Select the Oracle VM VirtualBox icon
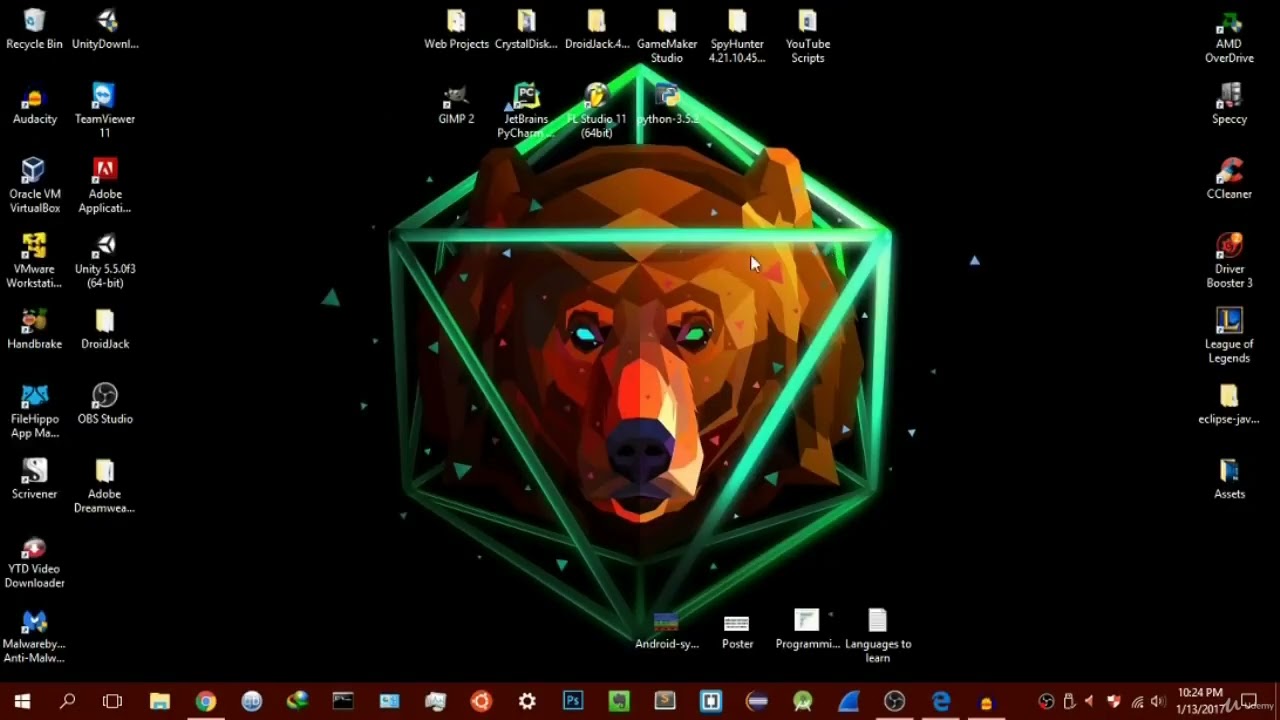This screenshot has height=720, width=1280. (34, 186)
